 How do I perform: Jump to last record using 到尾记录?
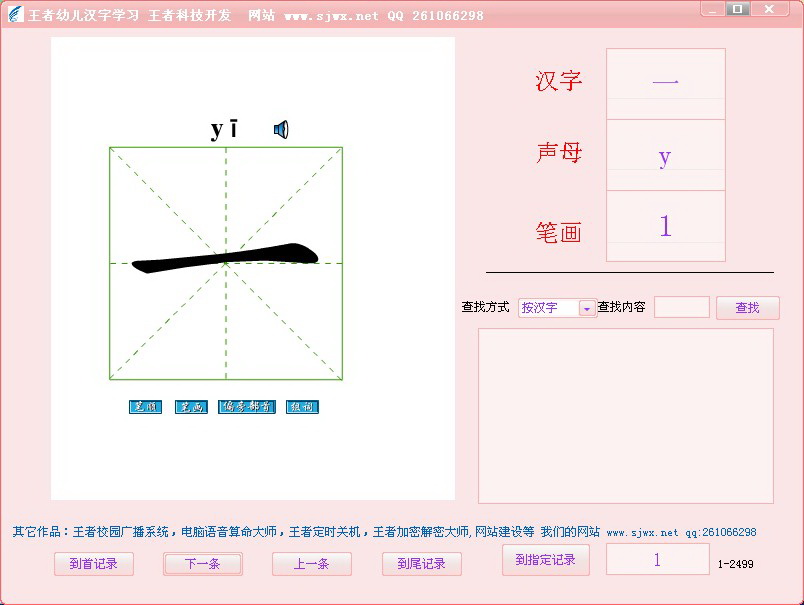pyautogui.click(x=421, y=563)
